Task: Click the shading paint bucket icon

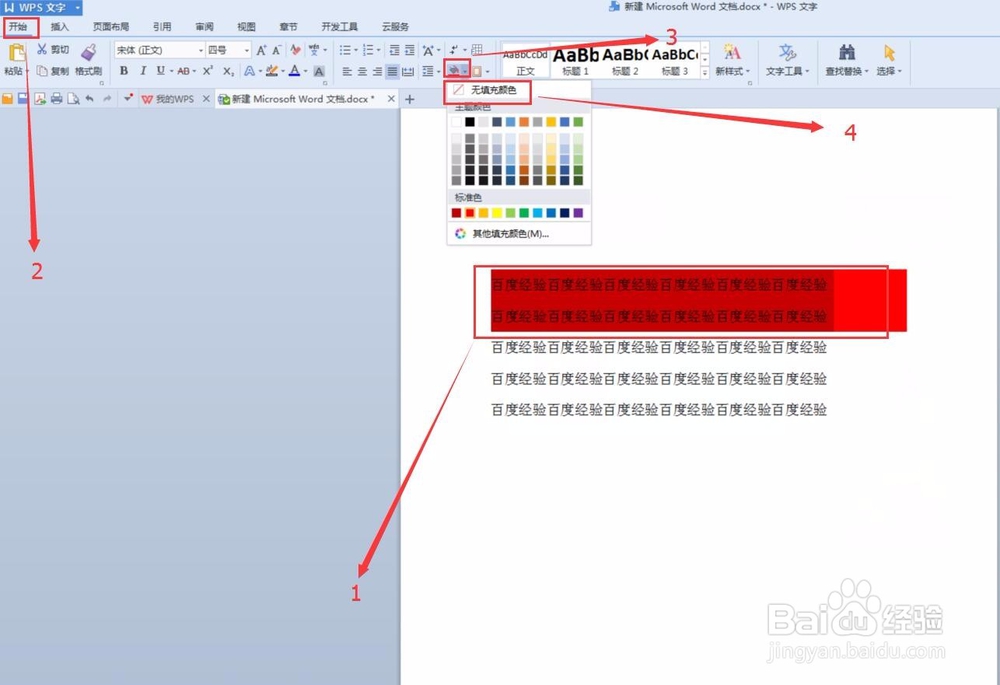Action: (453, 70)
